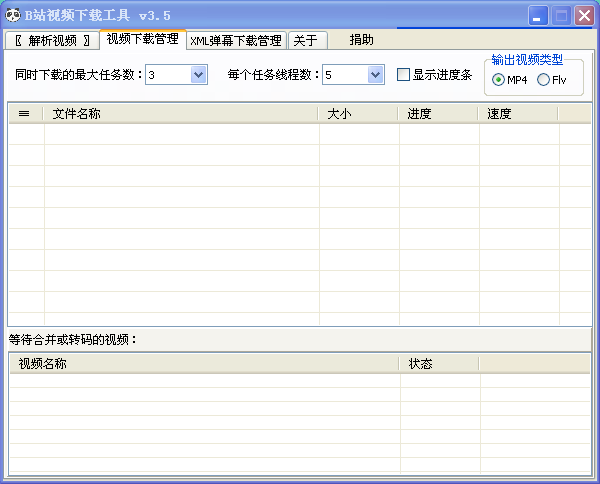Click the panda application icon in title bar
This screenshot has width=600, height=484.
13,15
